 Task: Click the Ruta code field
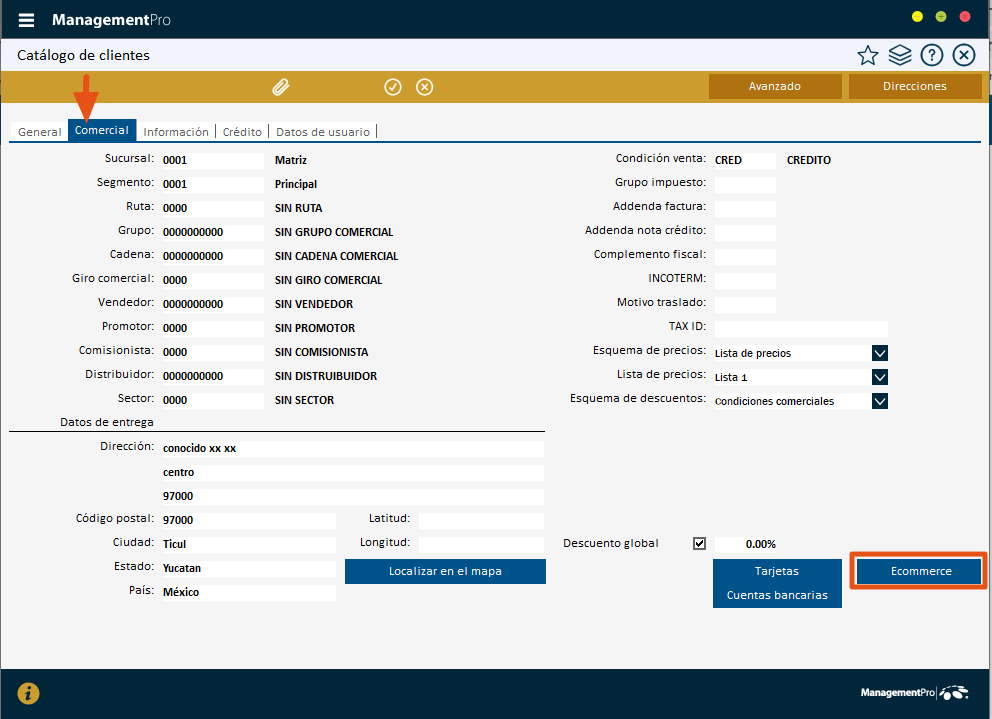click(213, 208)
